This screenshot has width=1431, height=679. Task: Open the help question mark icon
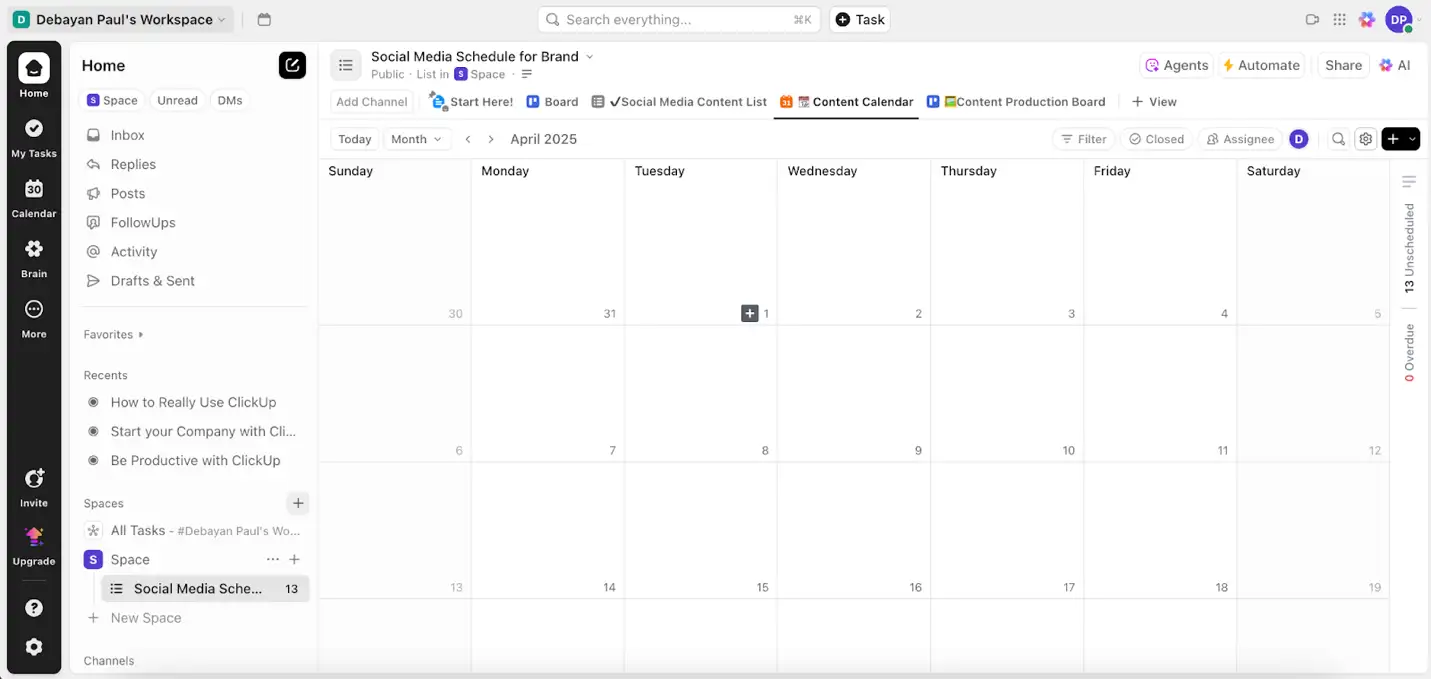(34, 608)
